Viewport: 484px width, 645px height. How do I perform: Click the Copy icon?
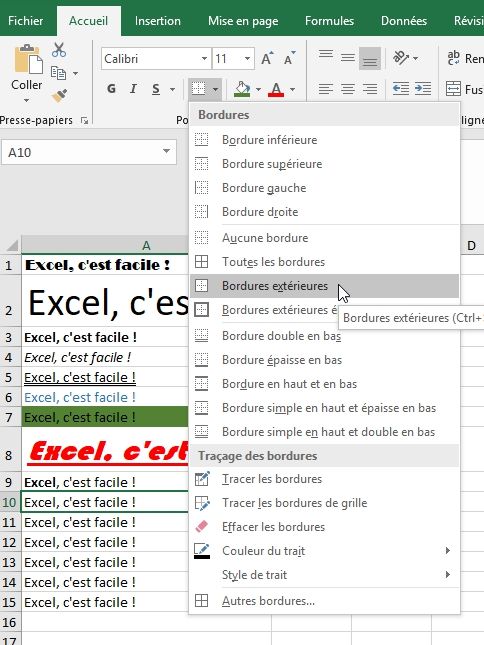coord(58,73)
